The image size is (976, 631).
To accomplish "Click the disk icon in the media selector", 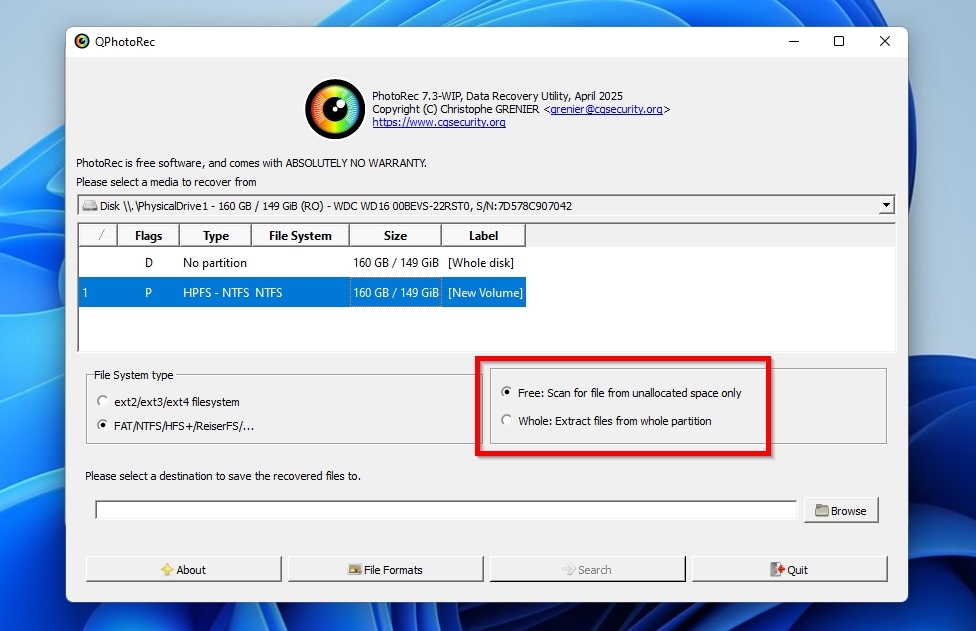I will point(91,205).
